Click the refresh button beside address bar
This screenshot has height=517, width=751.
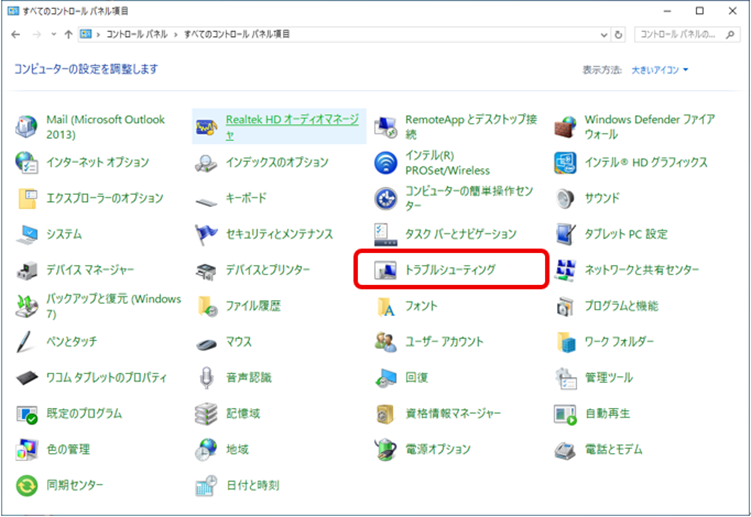pyautogui.click(x=620, y=34)
